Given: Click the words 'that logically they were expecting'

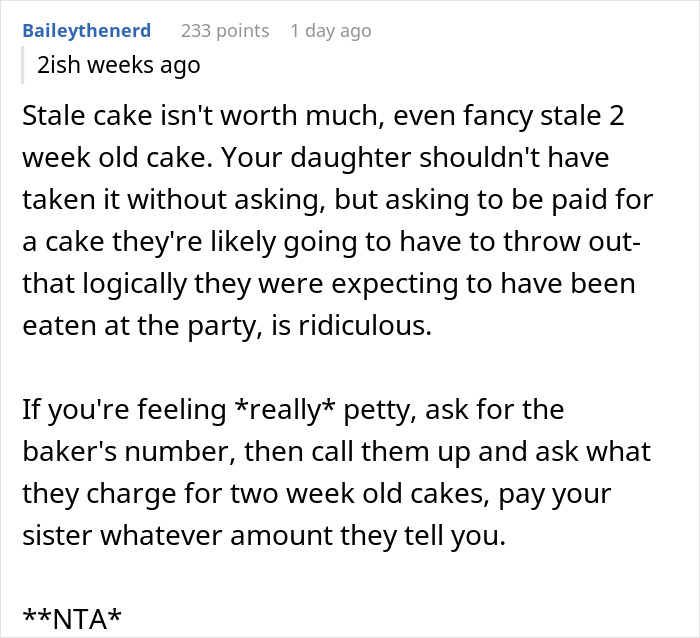Looking at the screenshot, I should coord(240,284).
